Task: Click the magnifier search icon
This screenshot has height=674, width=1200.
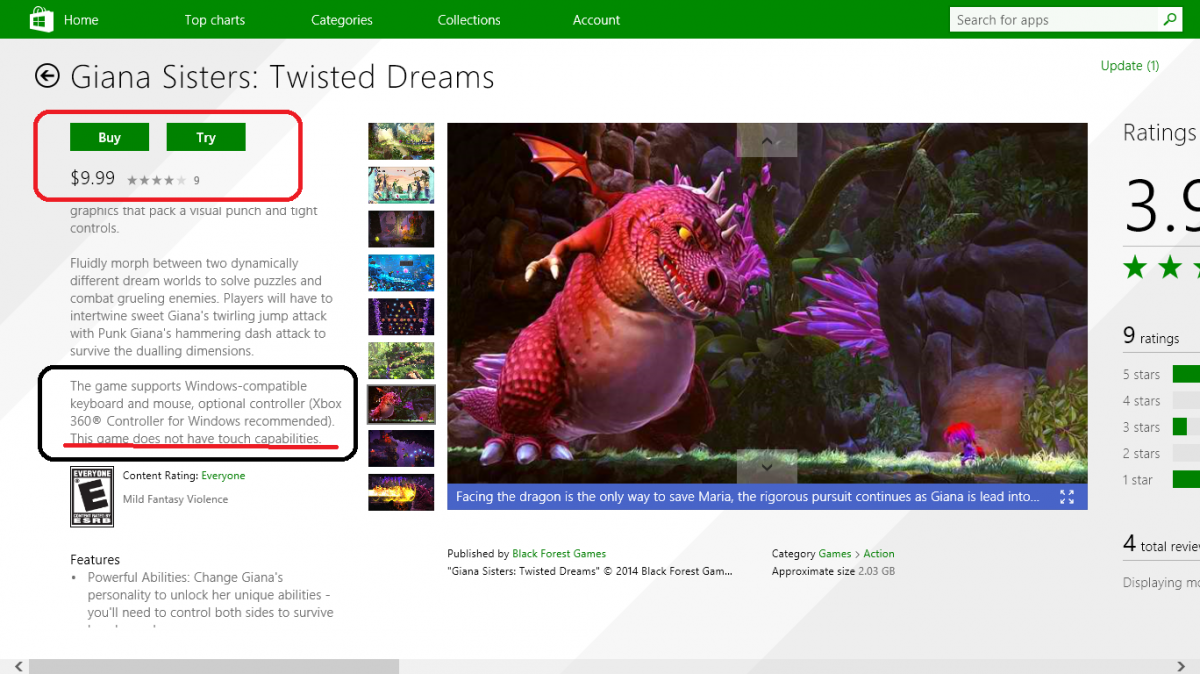Action: coord(1169,19)
